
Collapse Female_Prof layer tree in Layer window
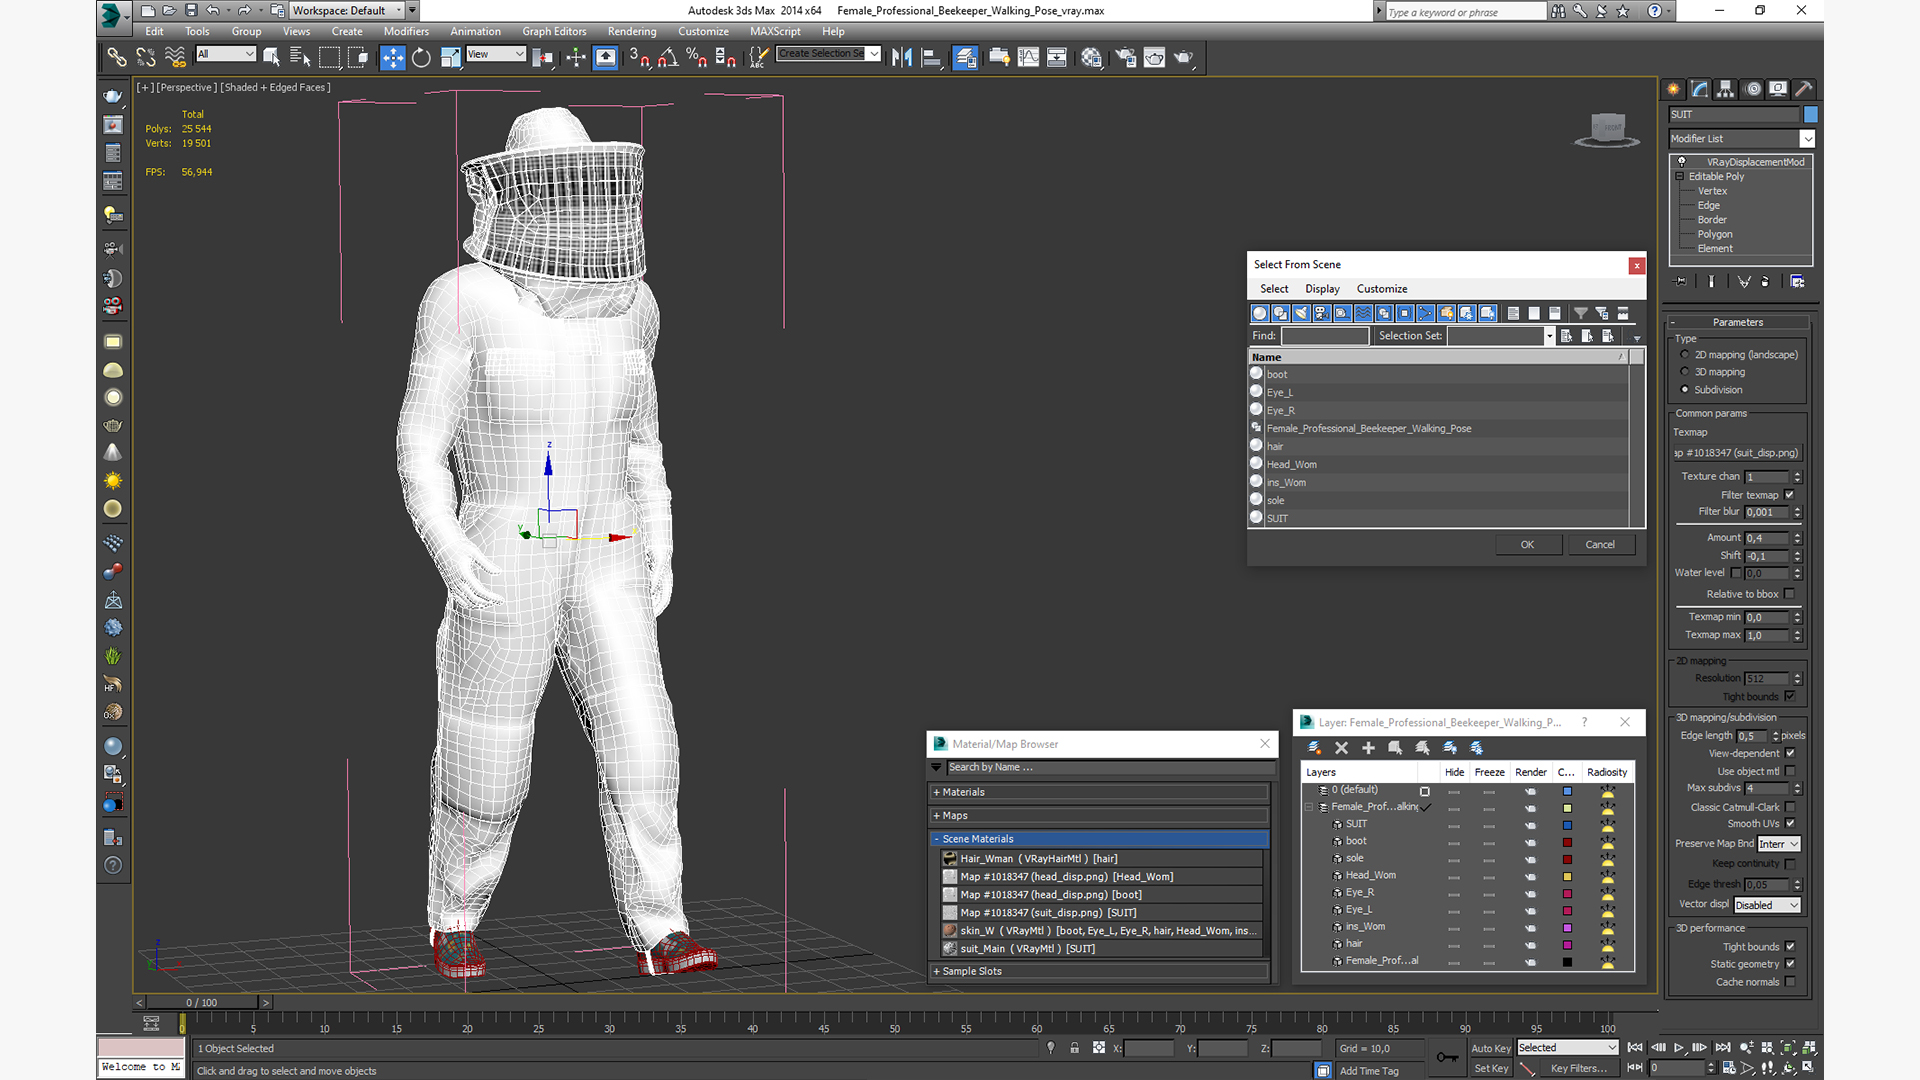1308,807
